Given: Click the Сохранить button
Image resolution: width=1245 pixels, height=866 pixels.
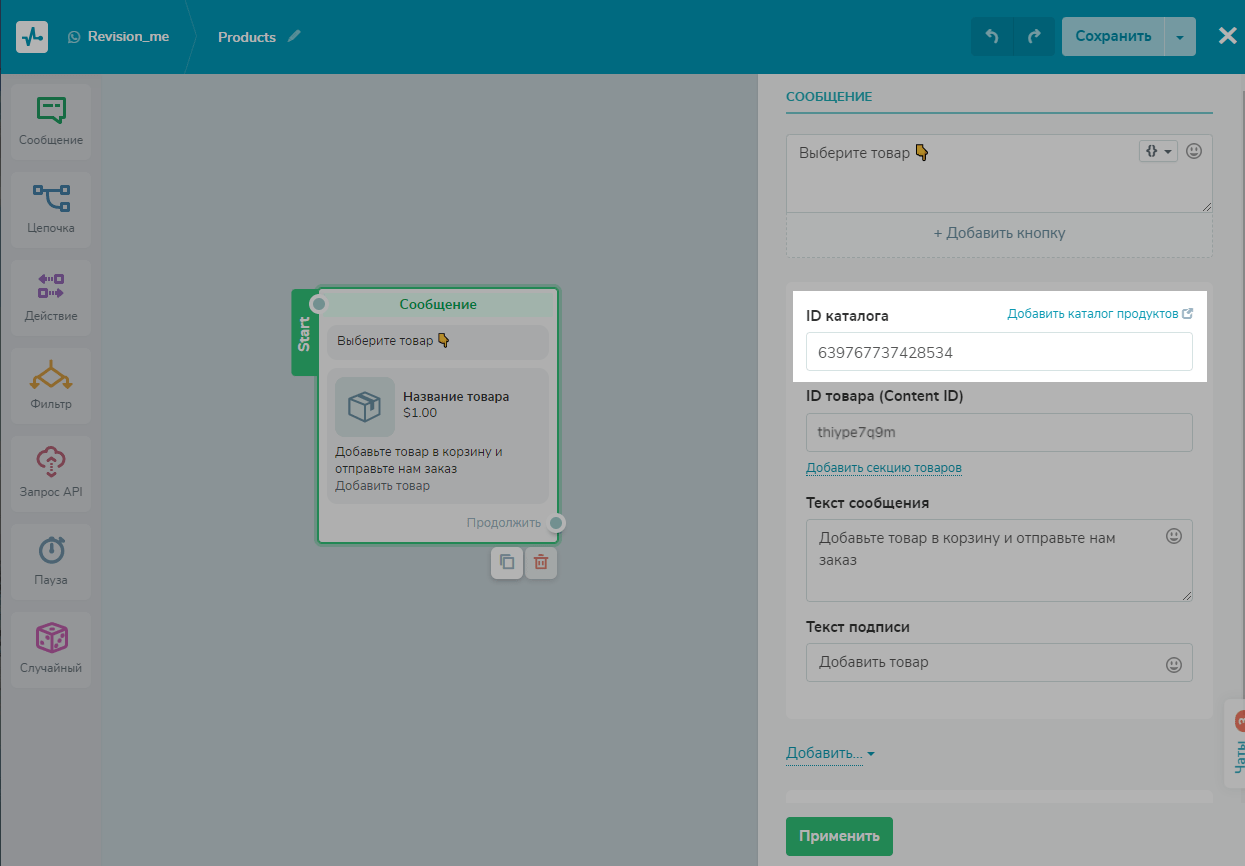Looking at the screenshot, I should pyautogui.click(x=1113, y=37).
